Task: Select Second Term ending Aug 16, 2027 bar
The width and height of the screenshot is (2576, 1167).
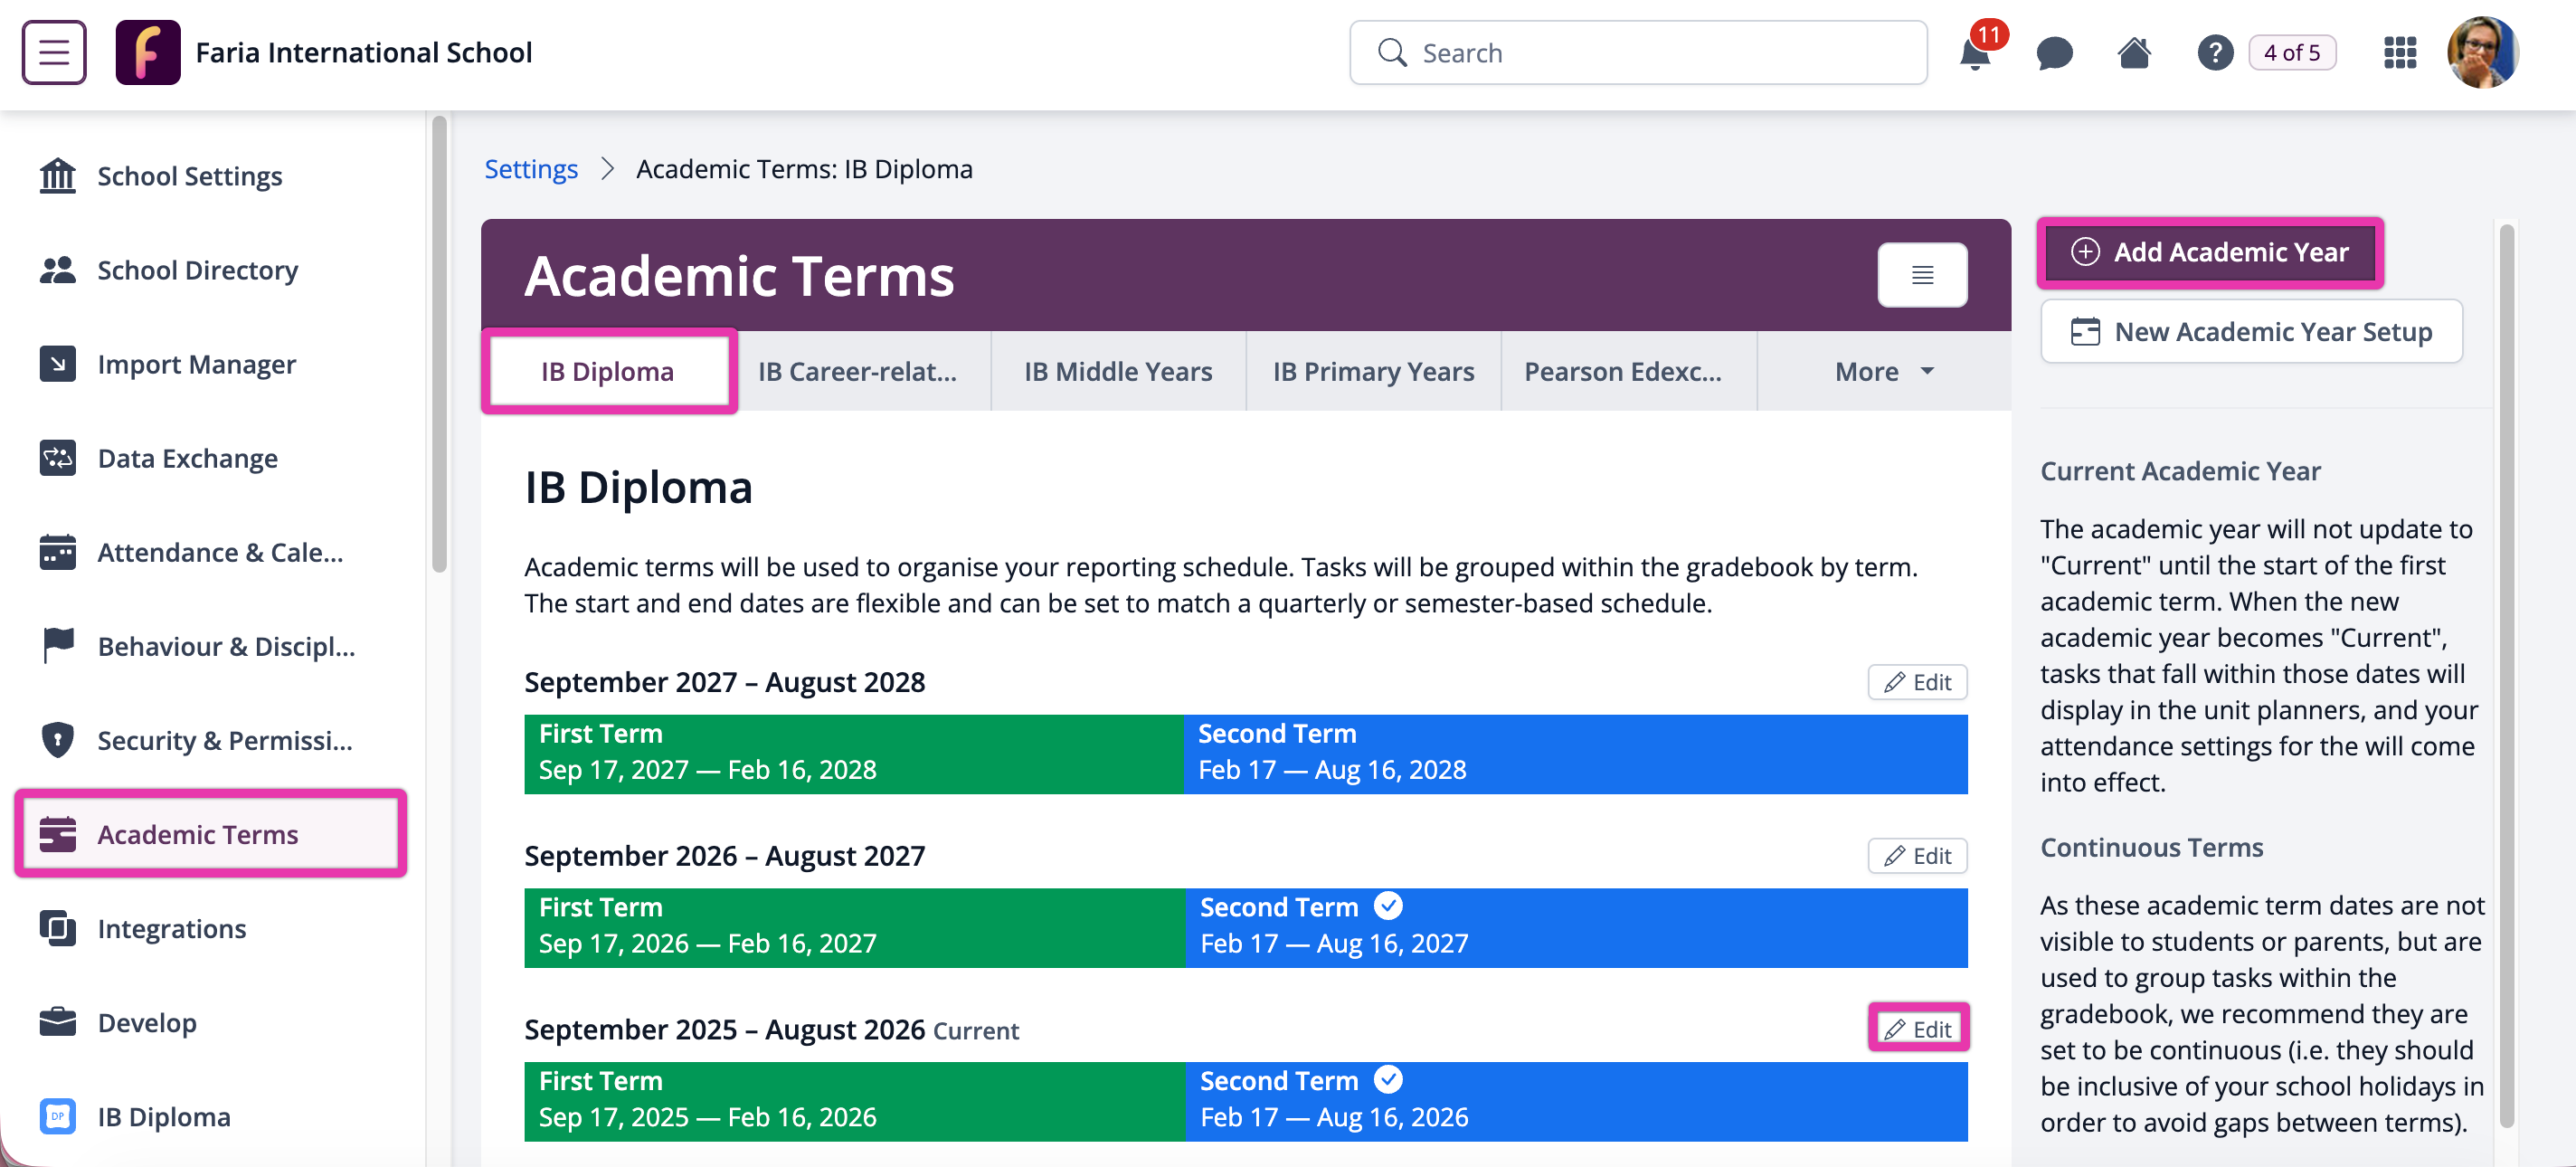Action: [x=1576, y=927]
